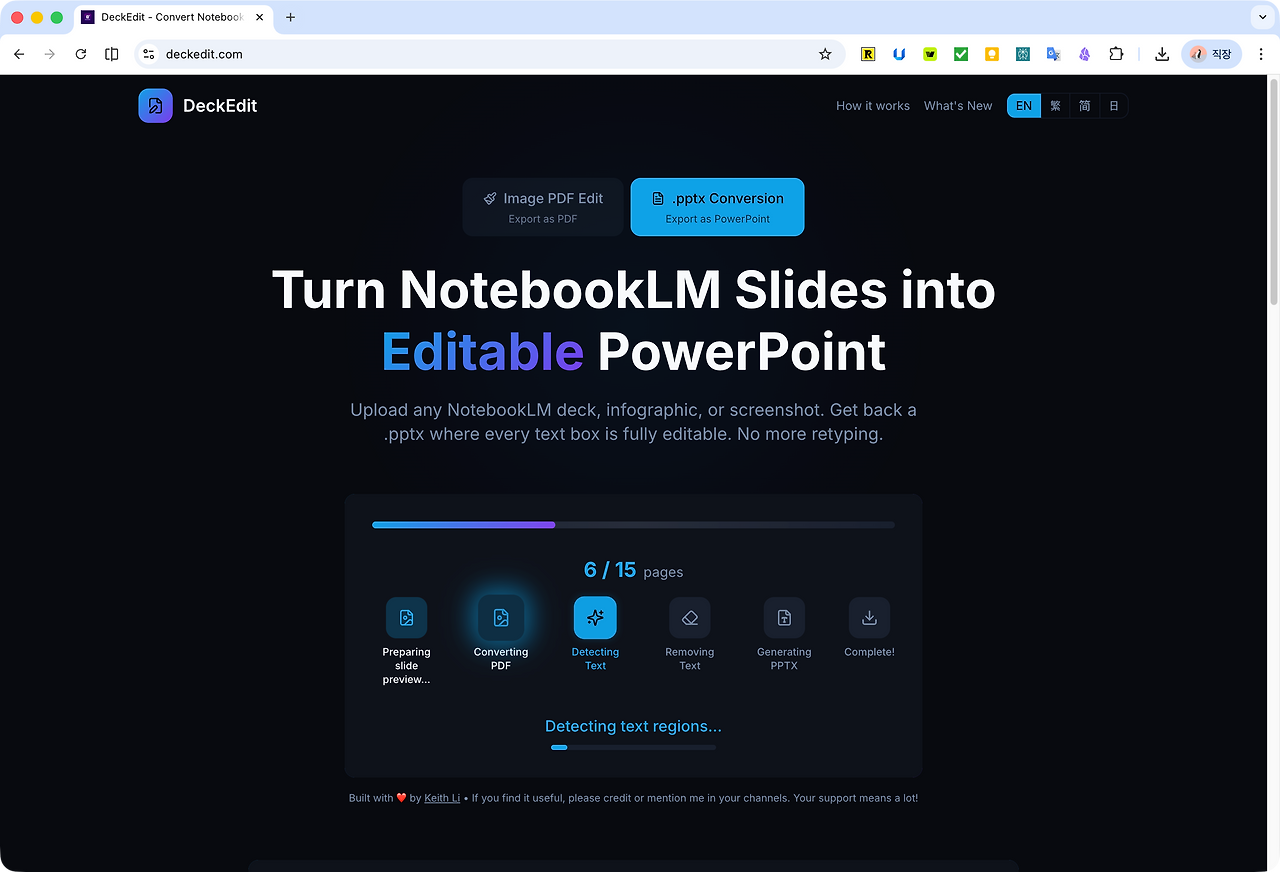This screenshot has height=872, width=1280.
Task: Open the How it works link
Action: point(873,106)
